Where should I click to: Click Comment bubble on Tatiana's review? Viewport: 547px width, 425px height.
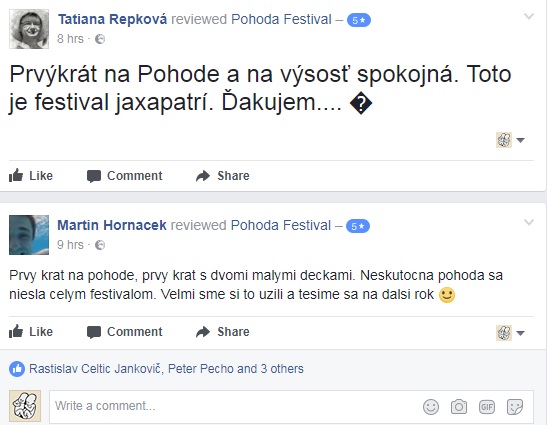125,176
